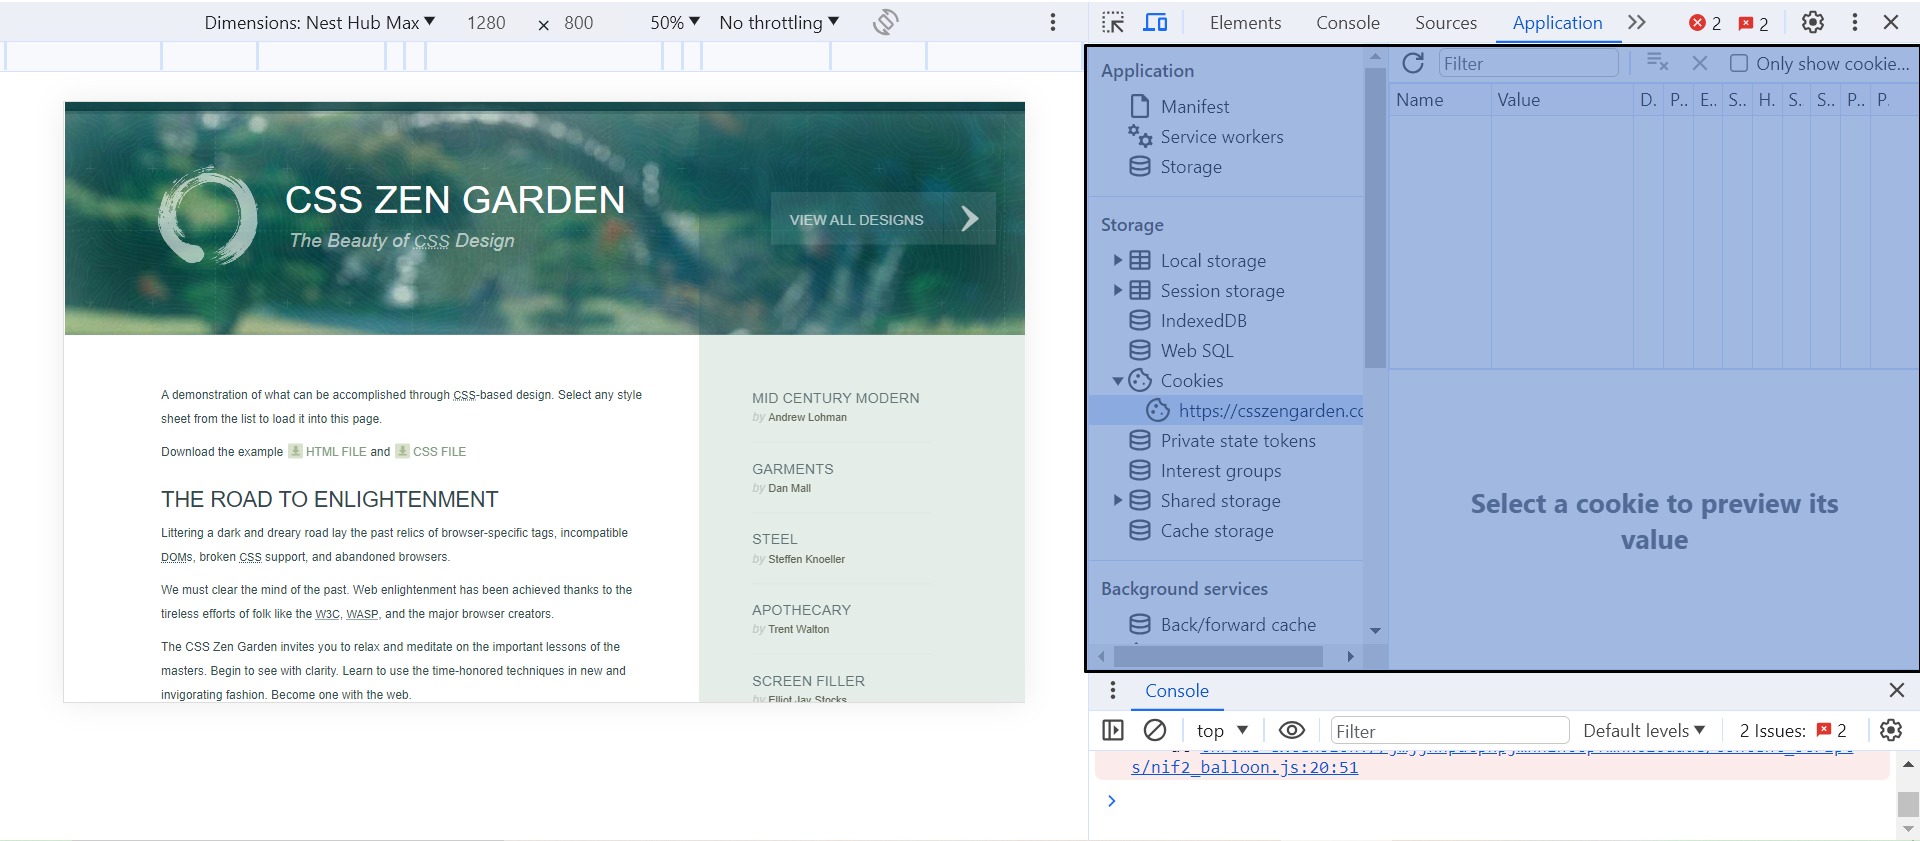
Task: Select the Console drawer tab
Action: [x=1177, y=690]
